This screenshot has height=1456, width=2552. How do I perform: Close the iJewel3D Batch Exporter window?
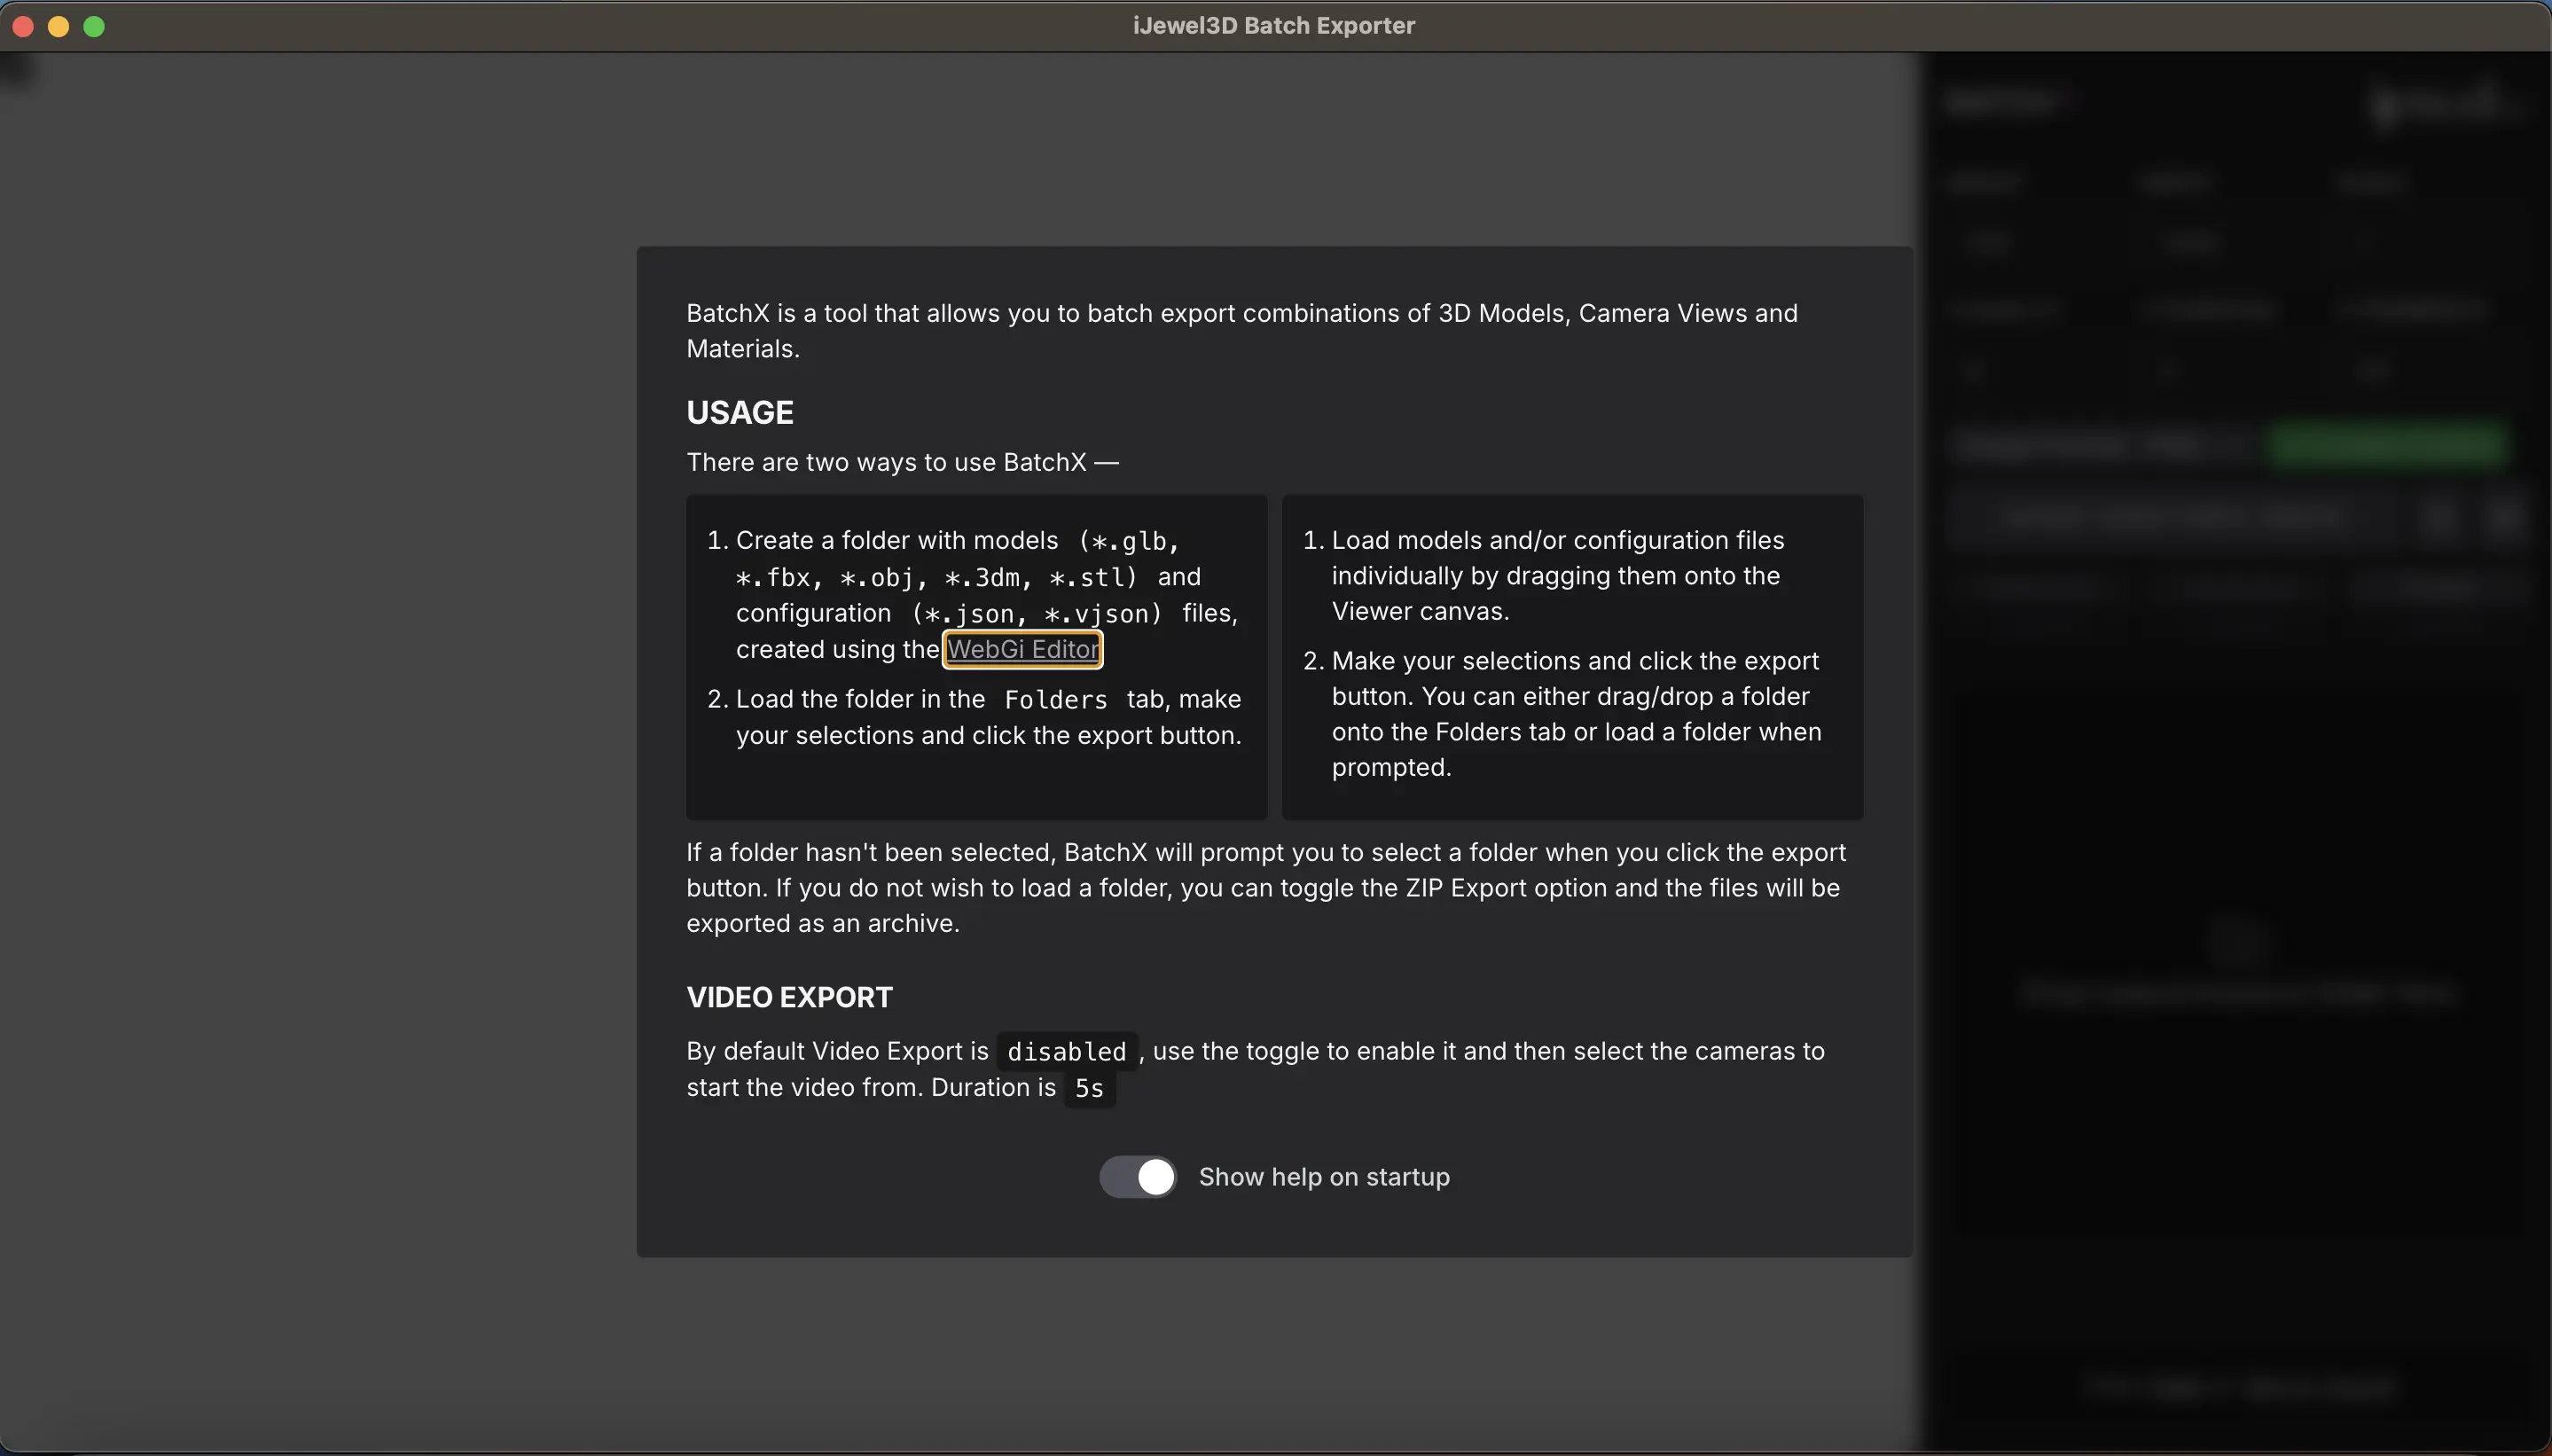coord(23,27)
